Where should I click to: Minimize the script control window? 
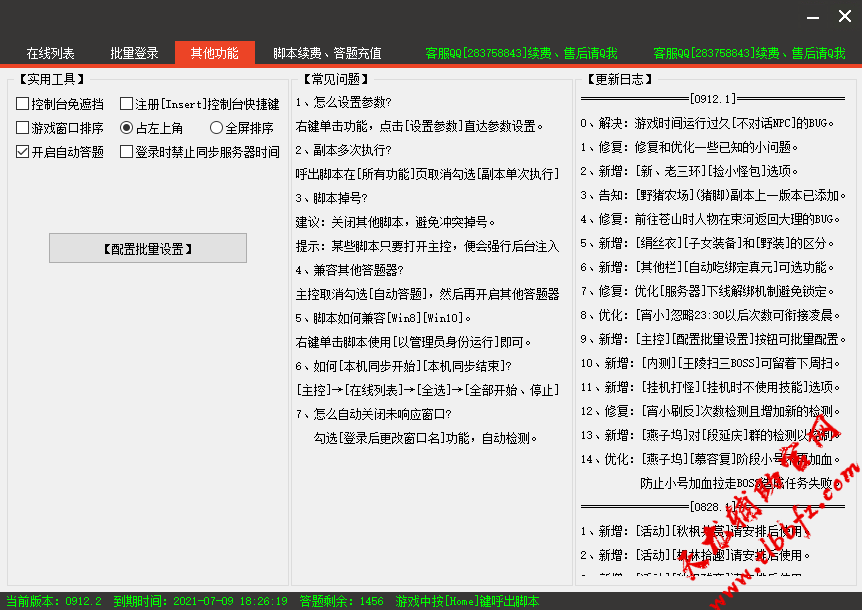pyautogui.click(x=813, y=17)
